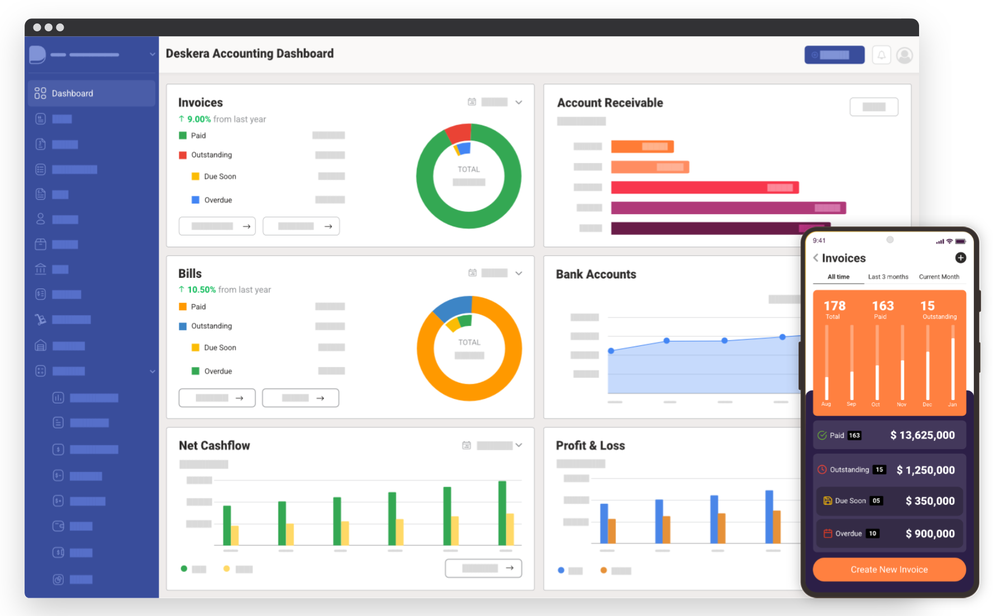The image size is (1000, 616).
Task: Click the hand truck icon in the sidebar
Action: (40, 319)
